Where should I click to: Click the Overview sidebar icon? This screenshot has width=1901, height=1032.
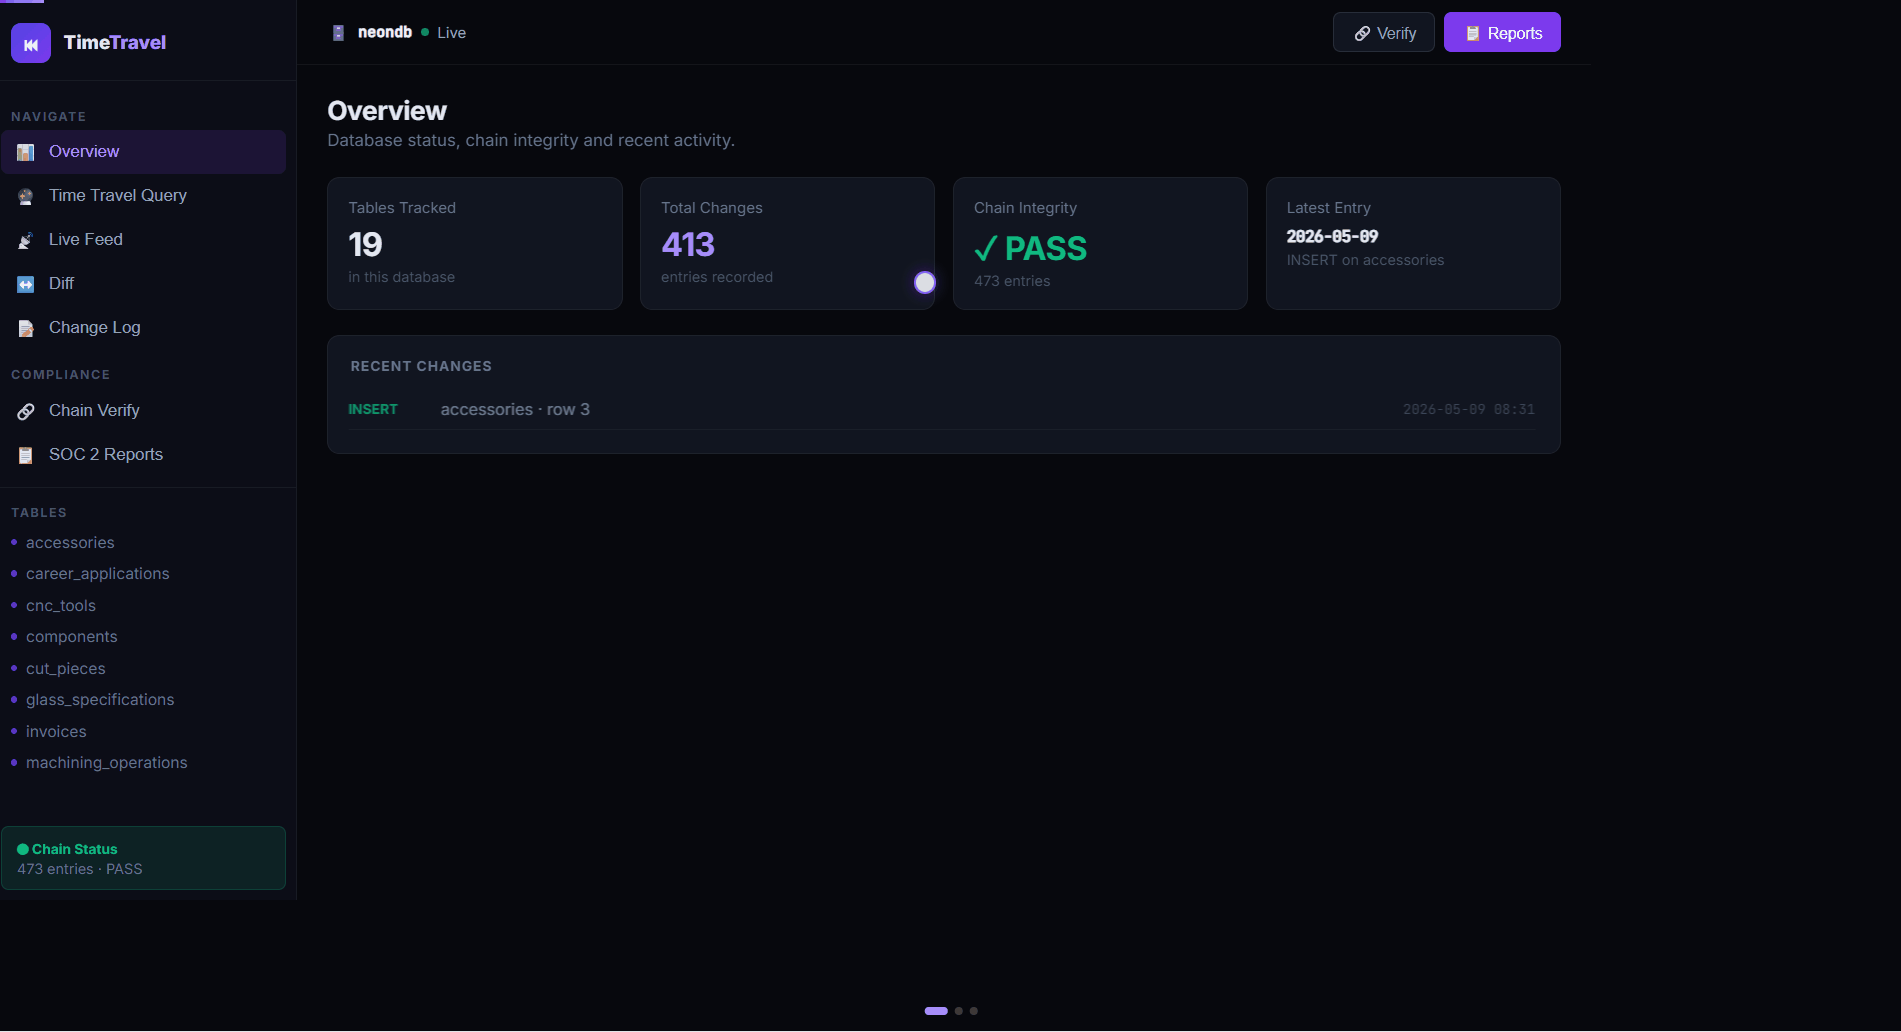(26, 152)
